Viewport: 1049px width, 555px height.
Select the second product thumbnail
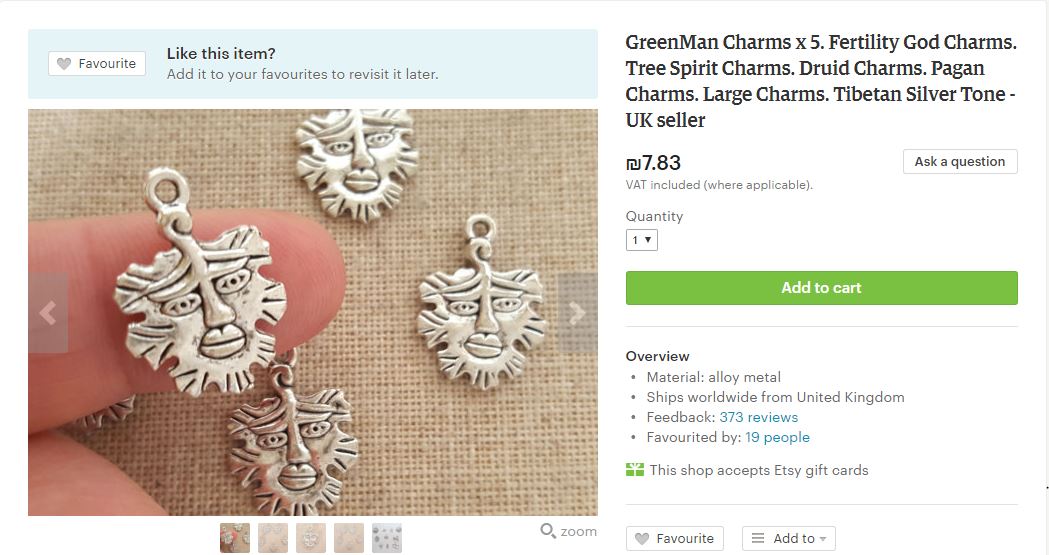click(273, 538)
